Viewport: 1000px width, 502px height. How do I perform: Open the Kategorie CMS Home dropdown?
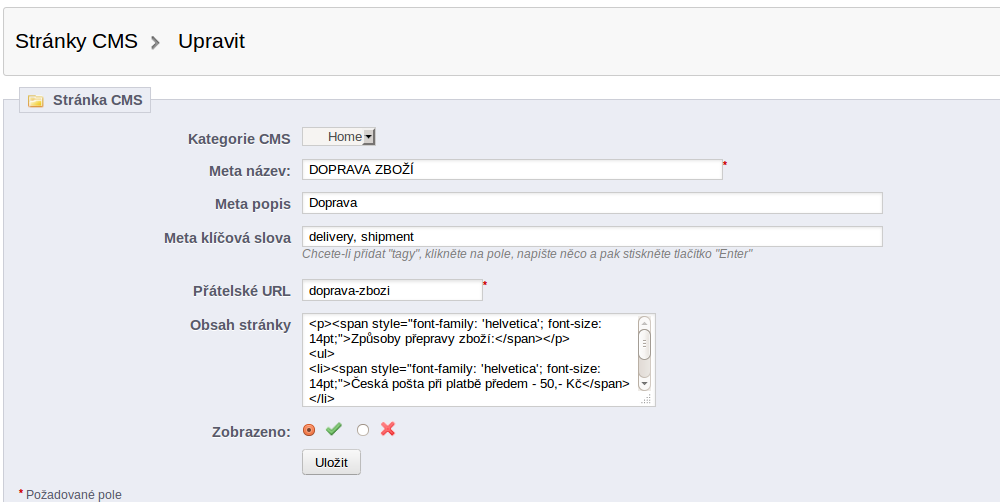coord(339,137)
